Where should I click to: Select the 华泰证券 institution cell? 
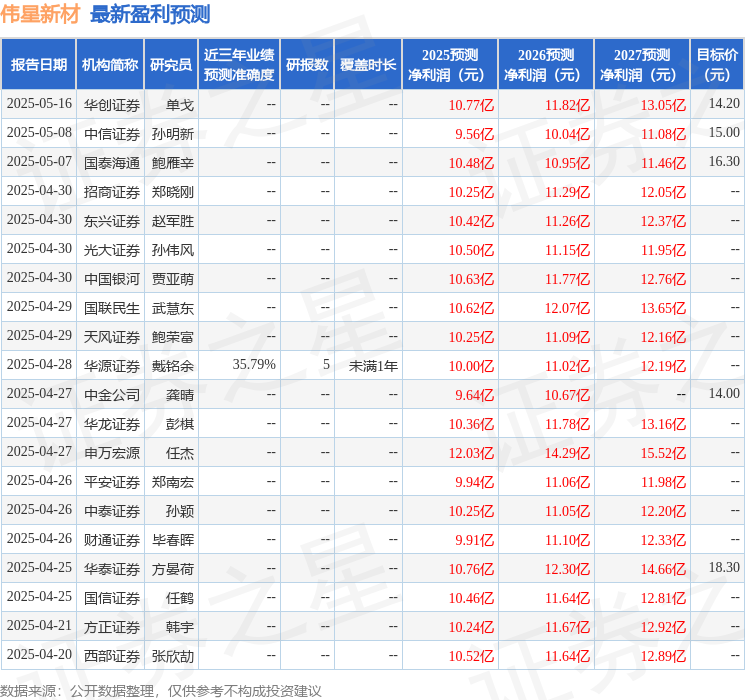(112, 569)
